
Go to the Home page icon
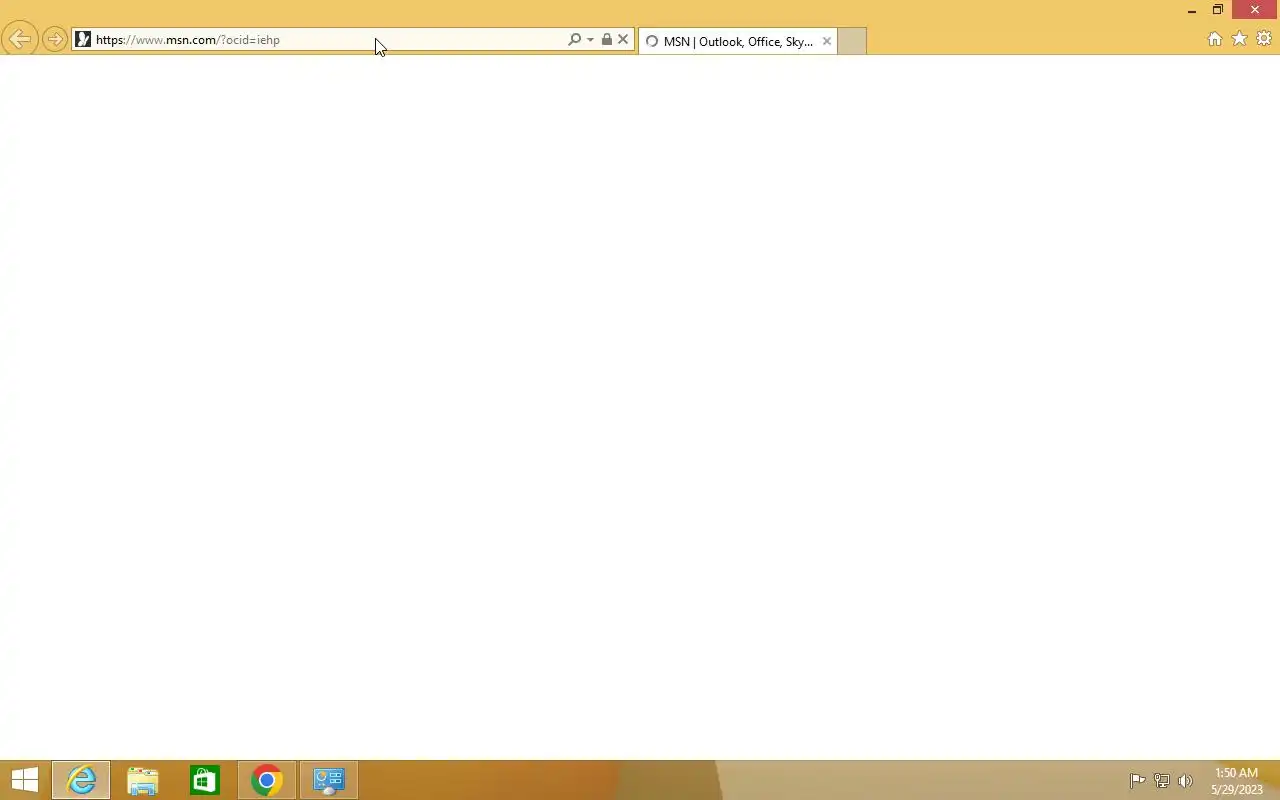(x=1215, y=39)
